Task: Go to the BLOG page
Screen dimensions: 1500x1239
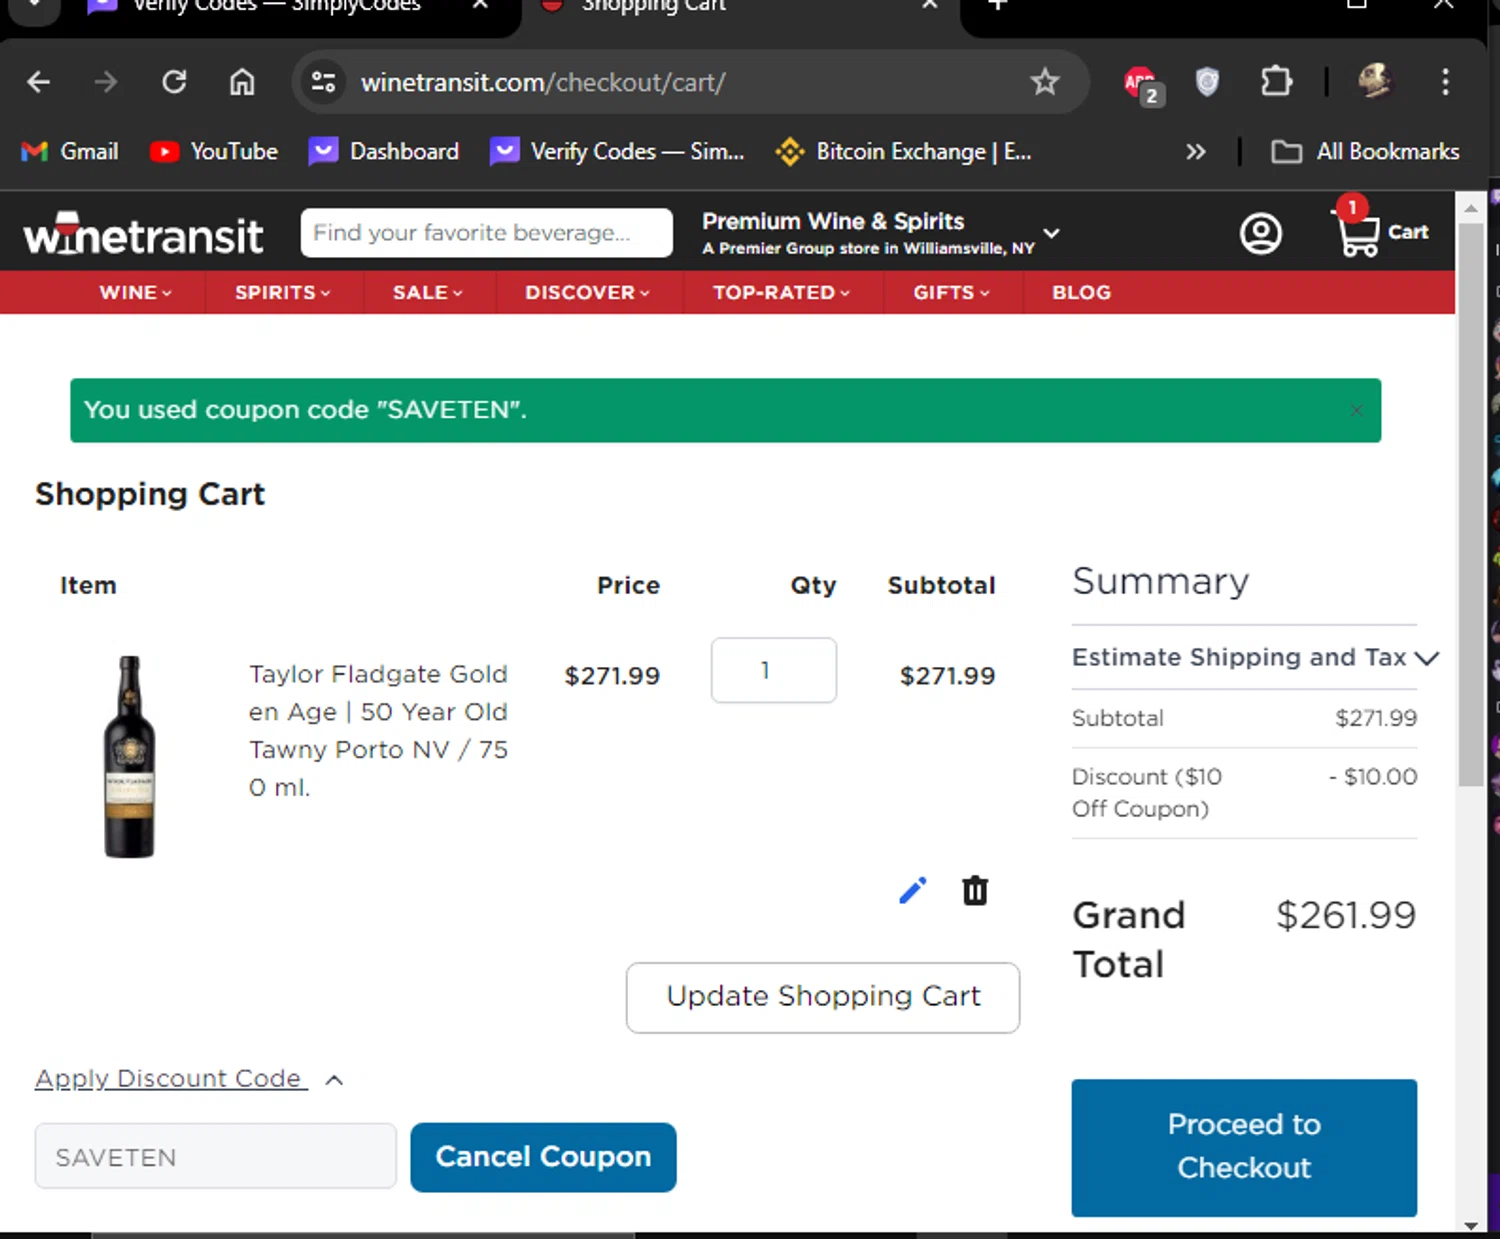Action: (x=1081, y=292)
